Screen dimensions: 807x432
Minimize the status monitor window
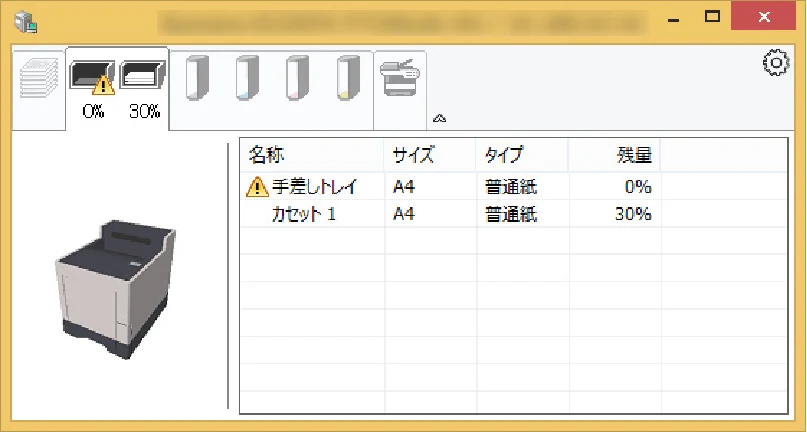pyautogui.click(x=673, y=20)
